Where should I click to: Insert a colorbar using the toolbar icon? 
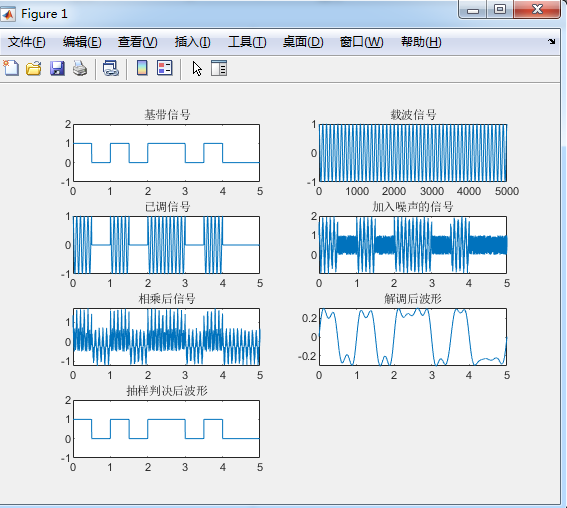142,68
